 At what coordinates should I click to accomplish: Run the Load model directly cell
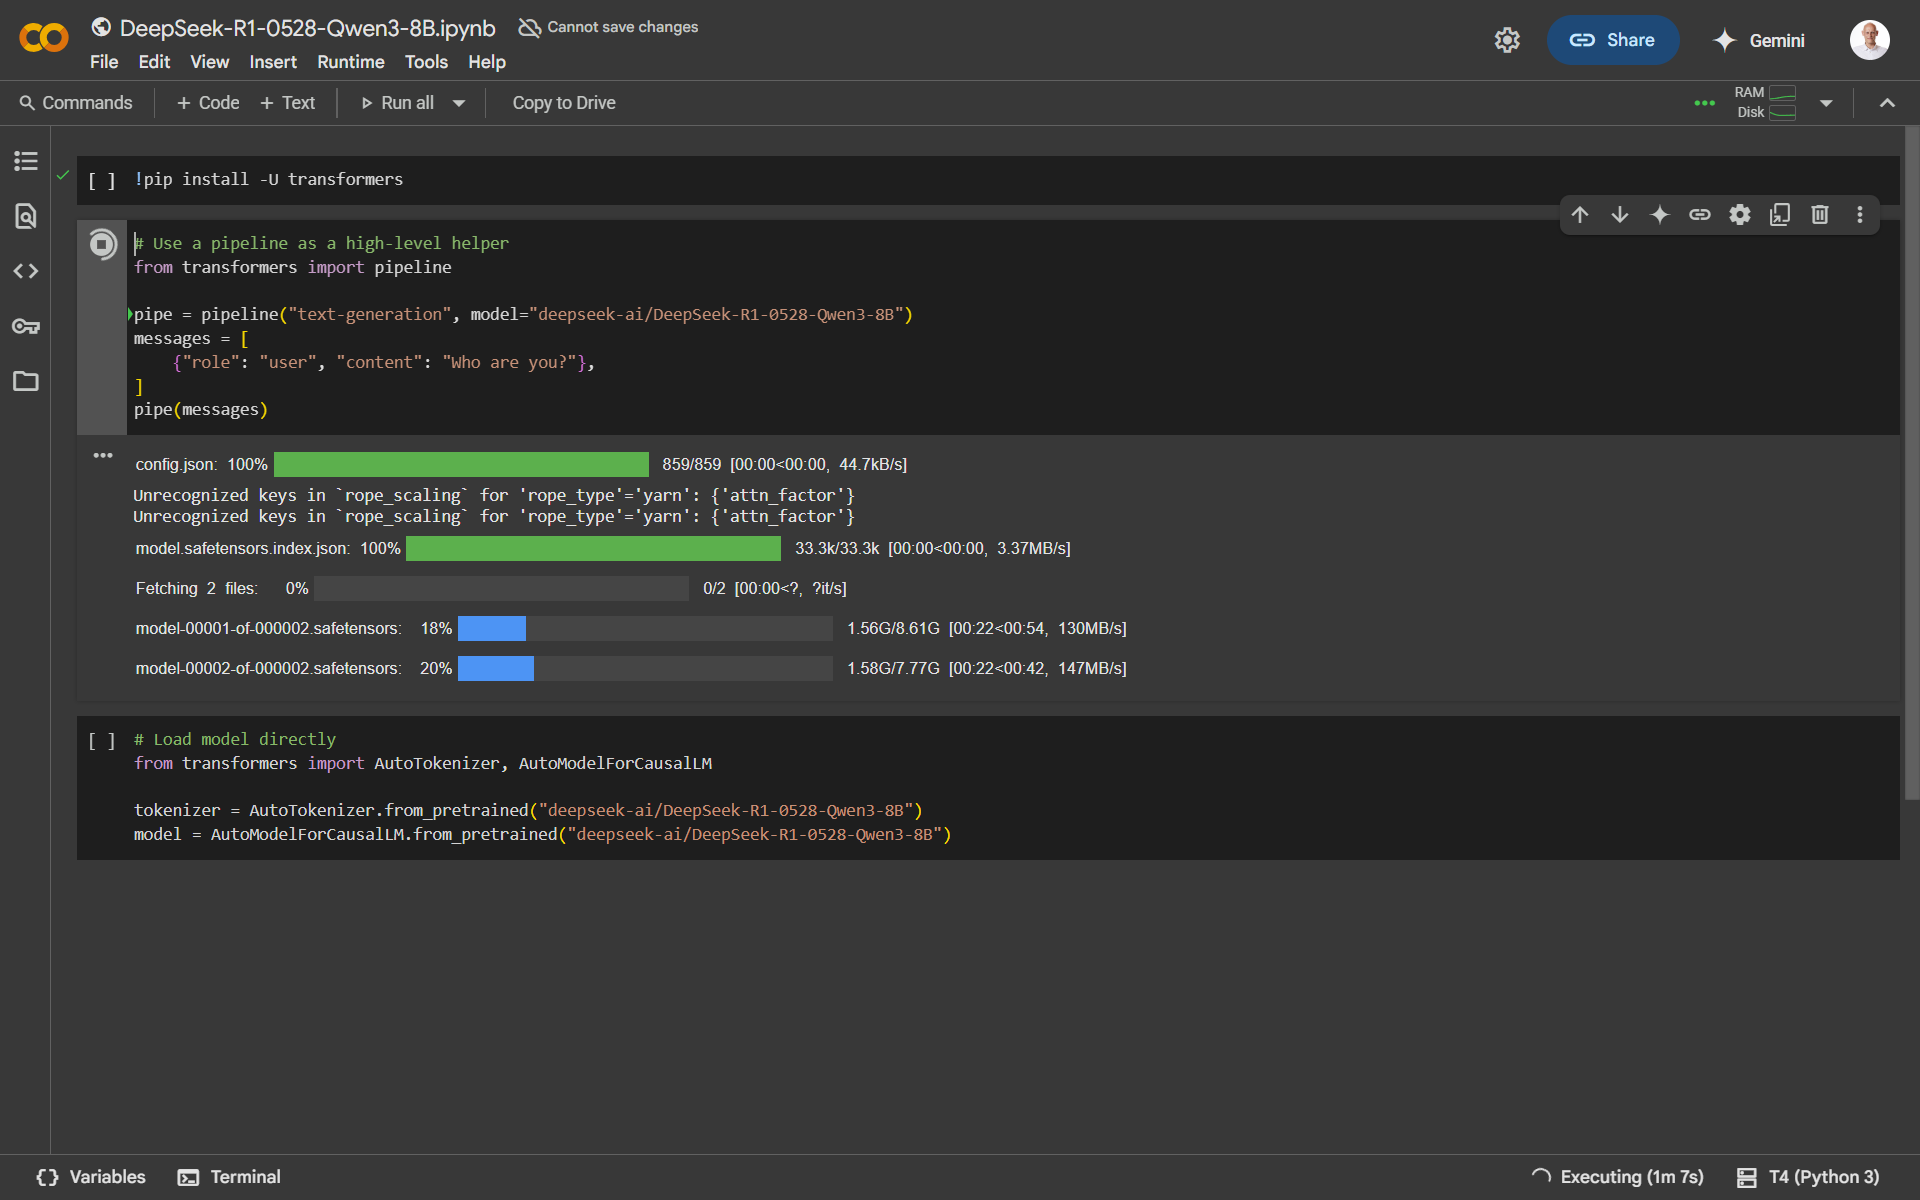point(102,740)
